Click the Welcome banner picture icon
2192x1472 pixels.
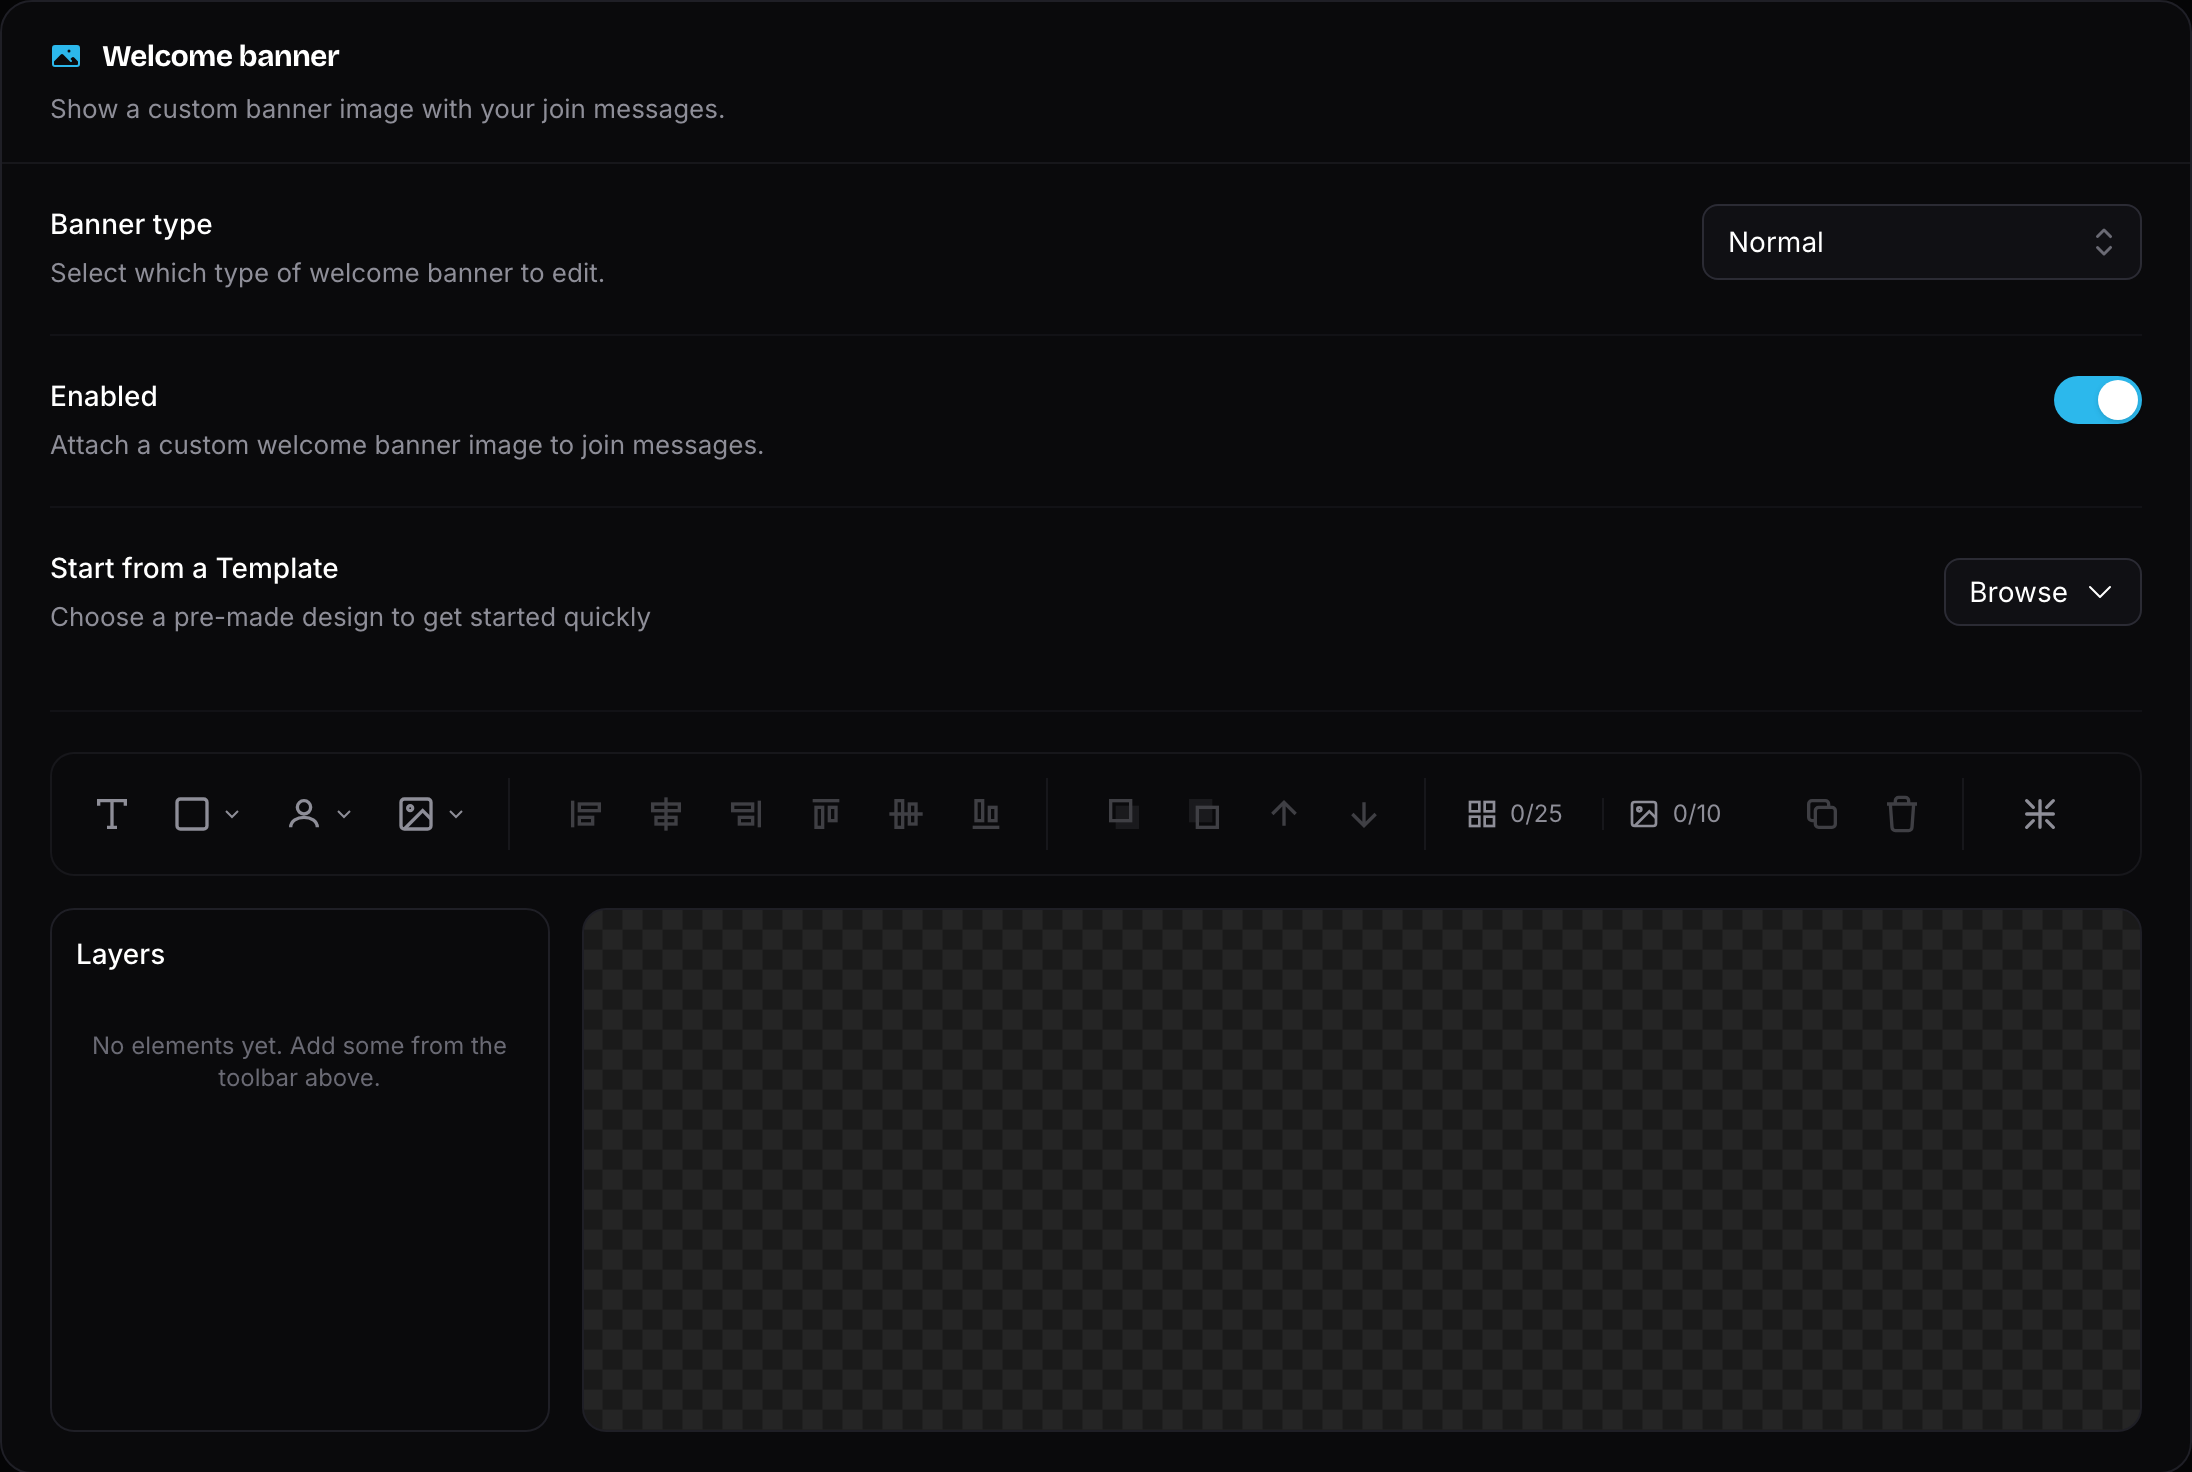66,56
